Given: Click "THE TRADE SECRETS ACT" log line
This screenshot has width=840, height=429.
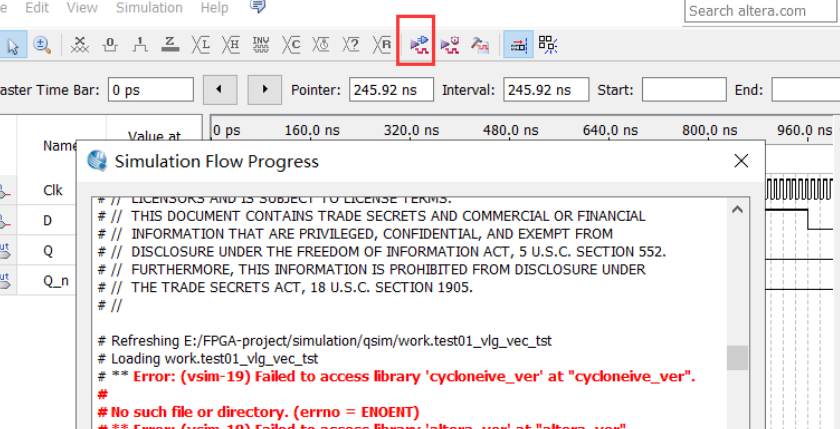Looking at the screenshot, I should click(x=286, y=287).
